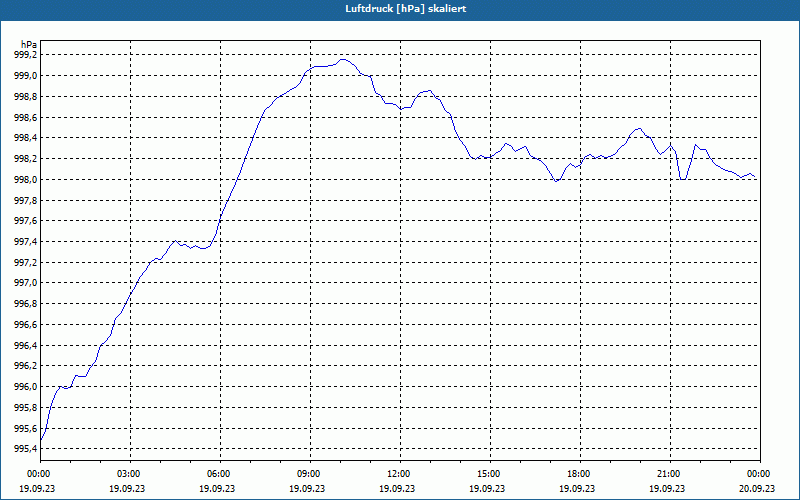Viewport: 800px width, 500px height.
Task: Click the 15:00 time axis label
Action: (x=490, y=474)
